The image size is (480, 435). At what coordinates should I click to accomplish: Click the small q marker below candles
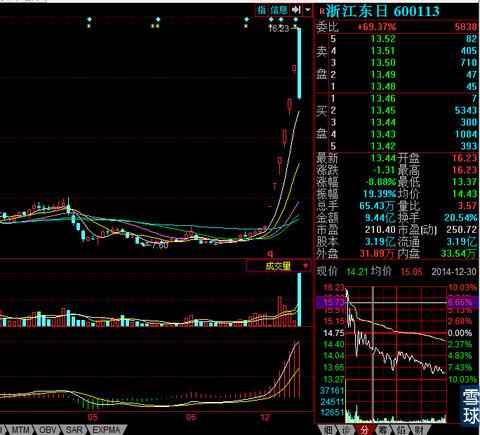pyautogui.click(x=270, y=254)
